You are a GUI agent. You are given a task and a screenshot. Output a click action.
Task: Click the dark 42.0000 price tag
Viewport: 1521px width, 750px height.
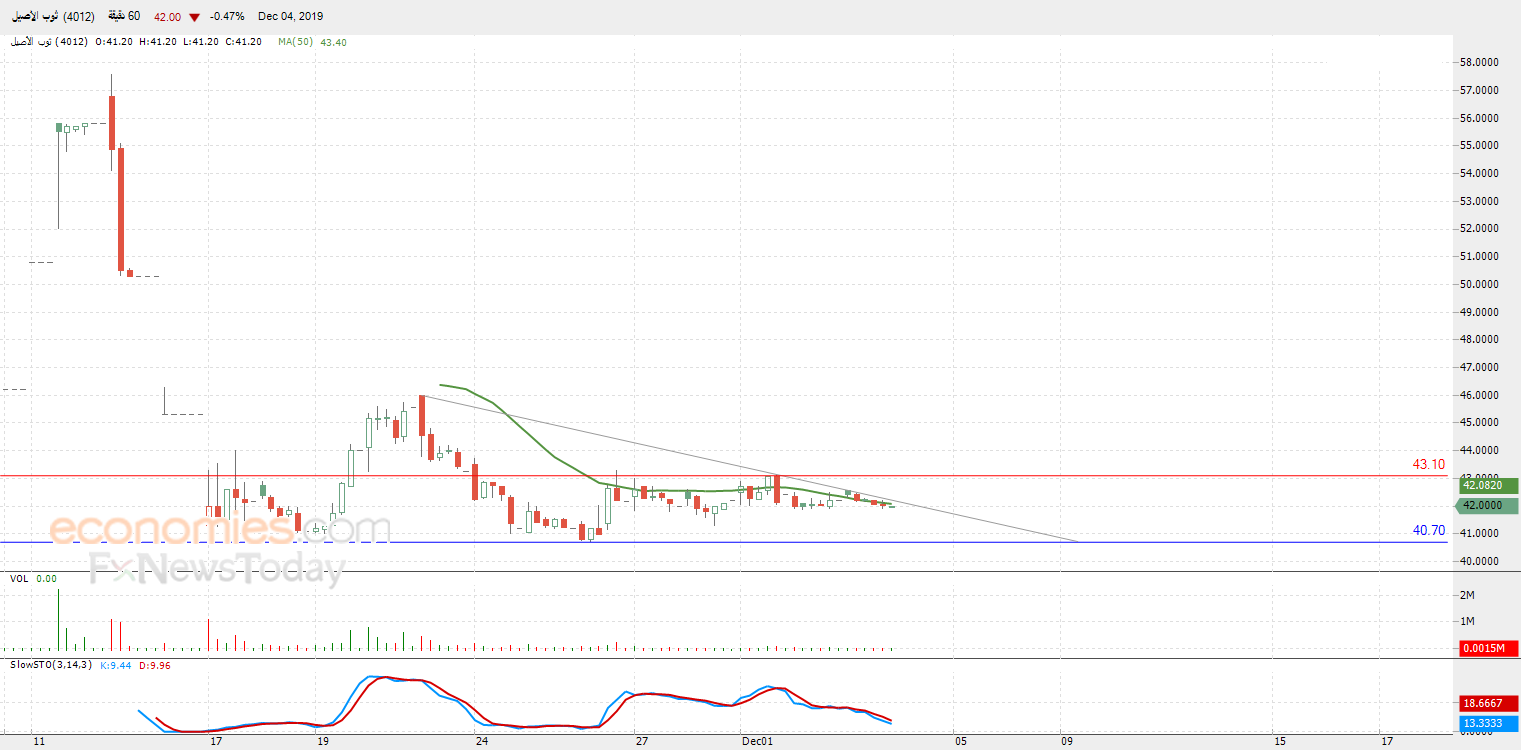pyautogui.click(x=1488, y=506)
